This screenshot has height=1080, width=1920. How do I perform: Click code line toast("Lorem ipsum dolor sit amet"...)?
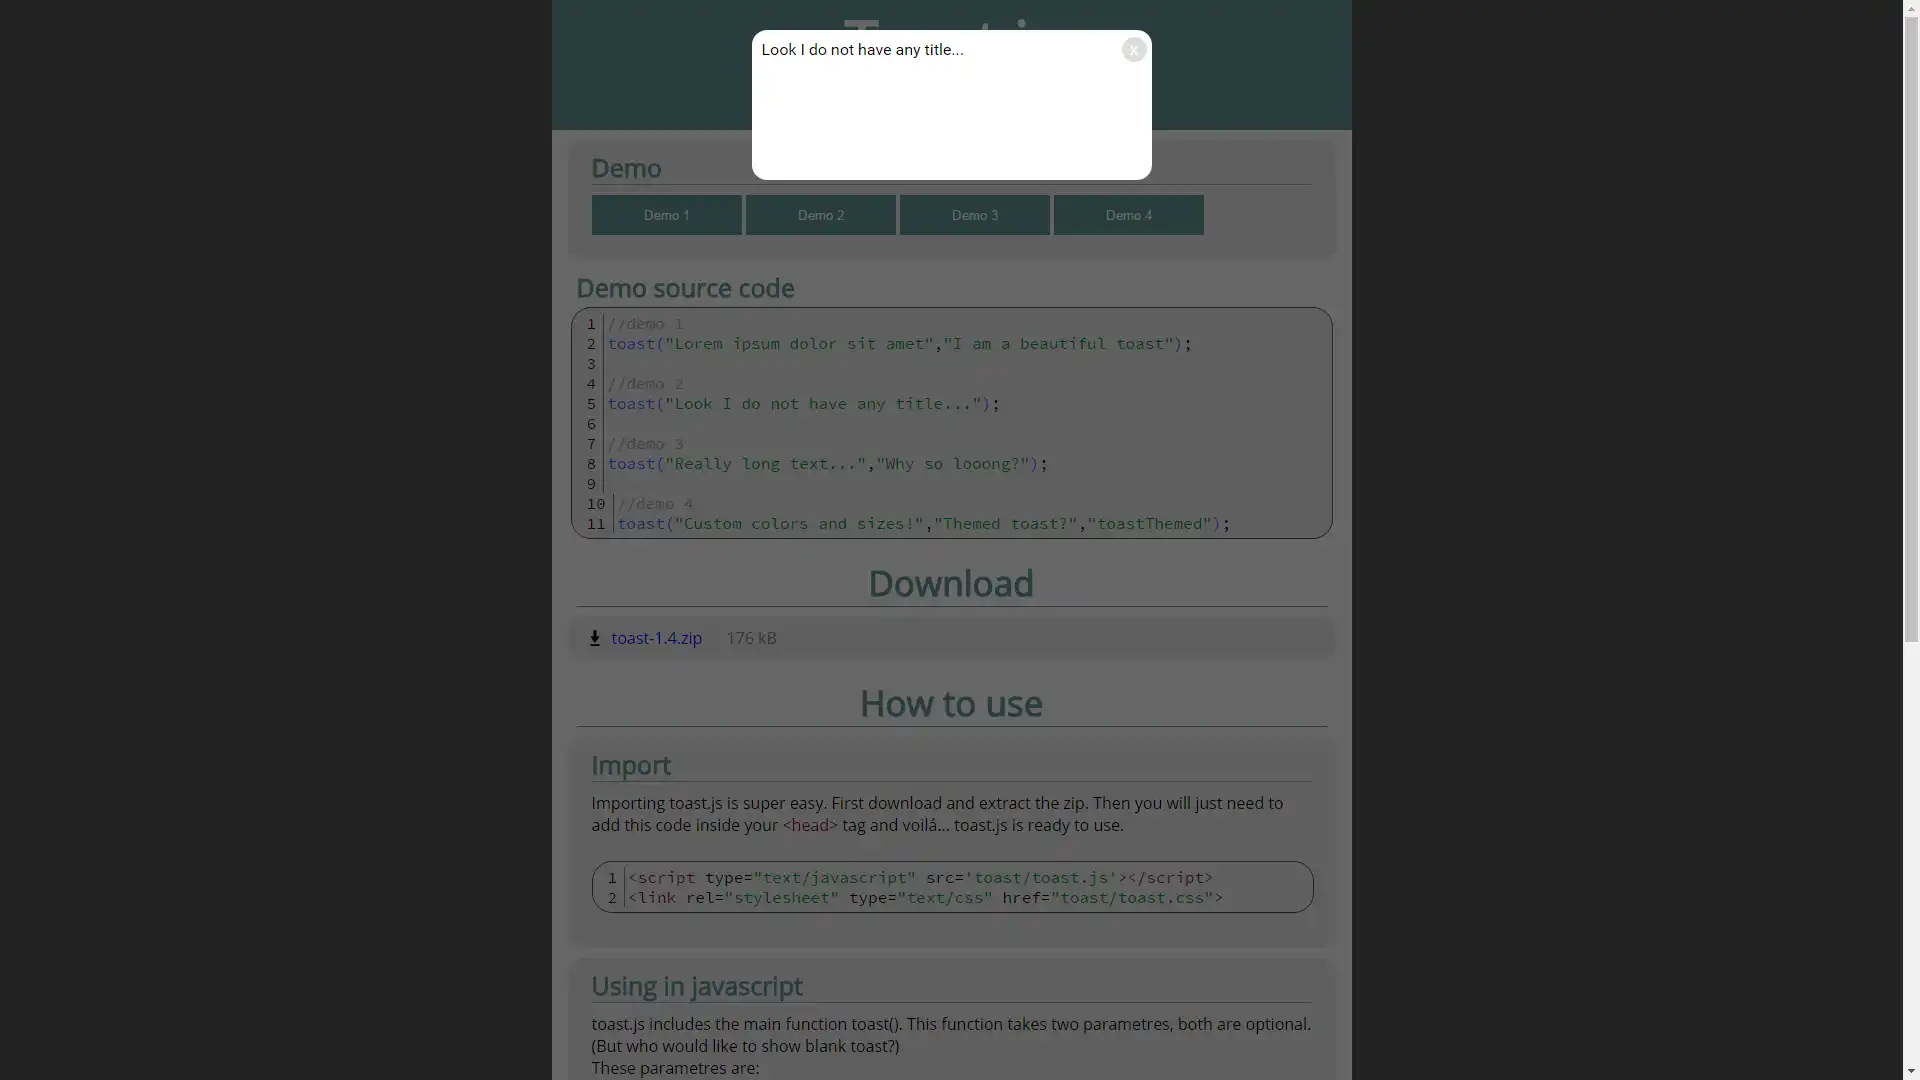900,344
